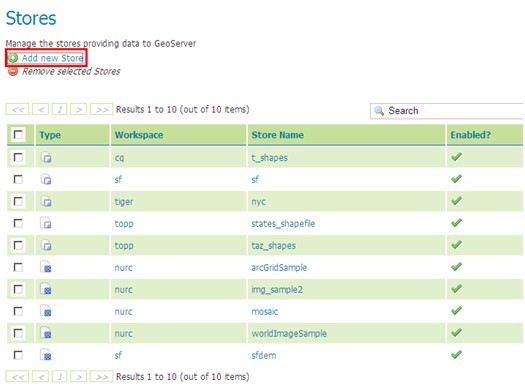
Task: Sort by the Workspace column header
Action: (x=139, y=135)
